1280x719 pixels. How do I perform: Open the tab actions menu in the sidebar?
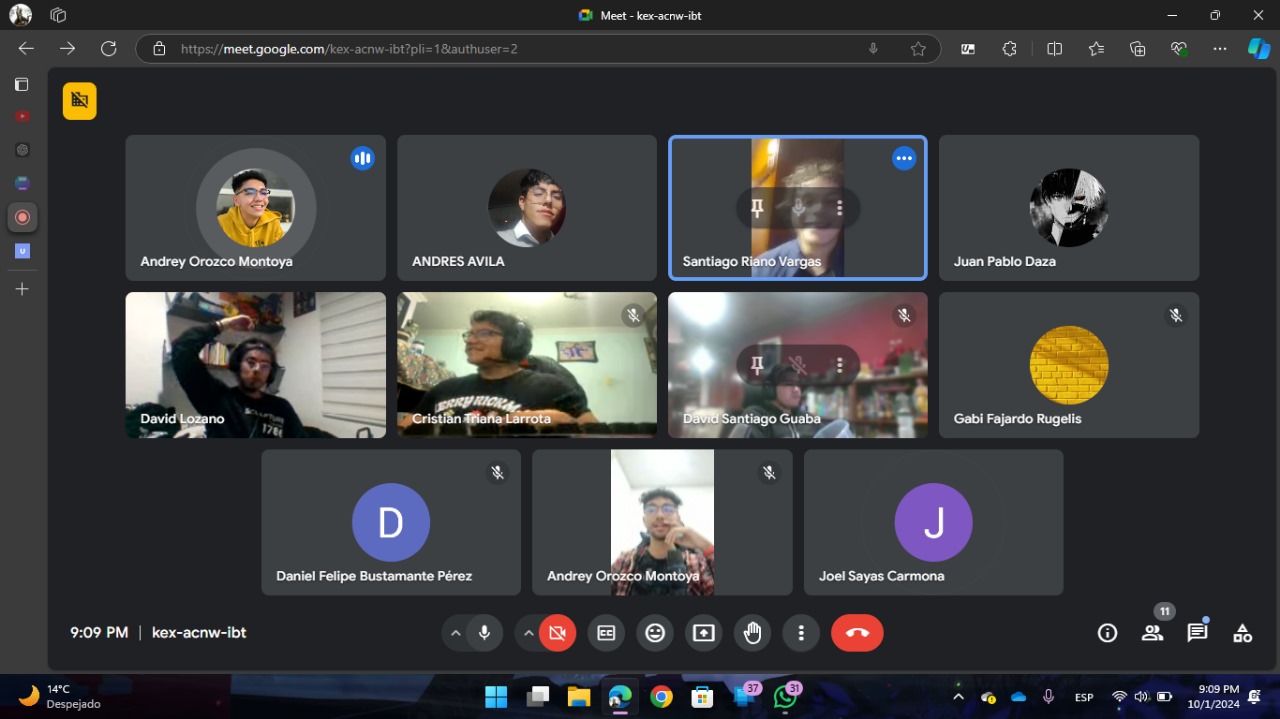(22, 84)
